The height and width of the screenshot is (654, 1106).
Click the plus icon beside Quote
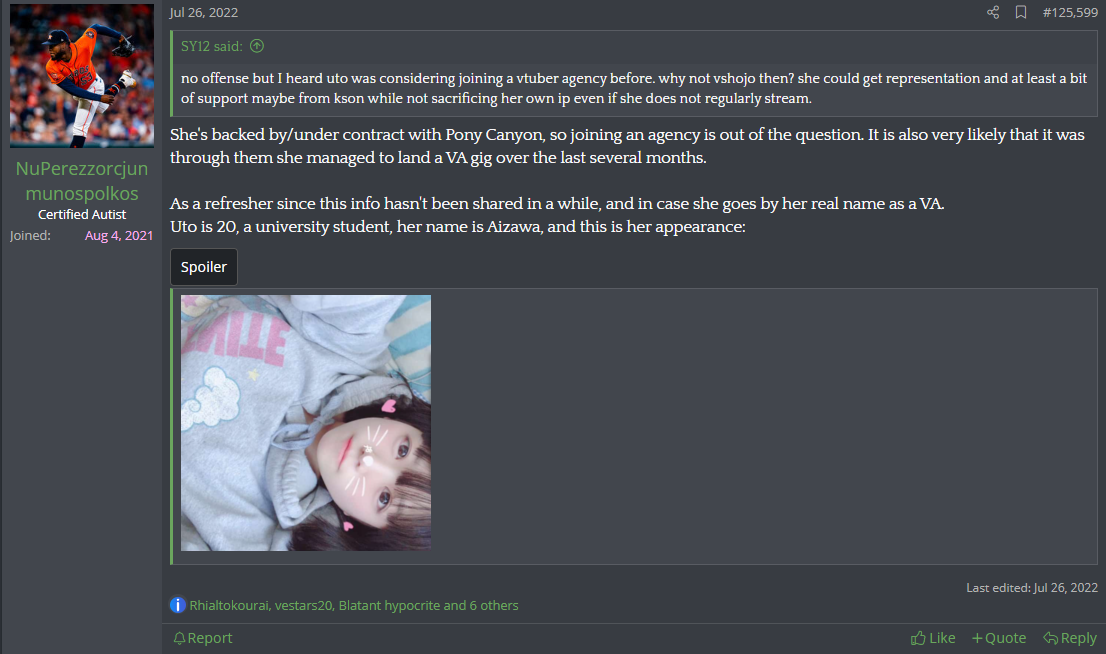tap(977, 638)
